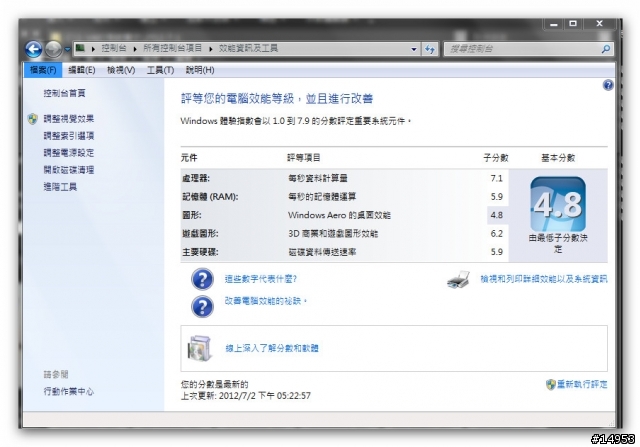640x447 pixels.
Task: Go to 控制台首頁 link
Action: tap(64, 93)
